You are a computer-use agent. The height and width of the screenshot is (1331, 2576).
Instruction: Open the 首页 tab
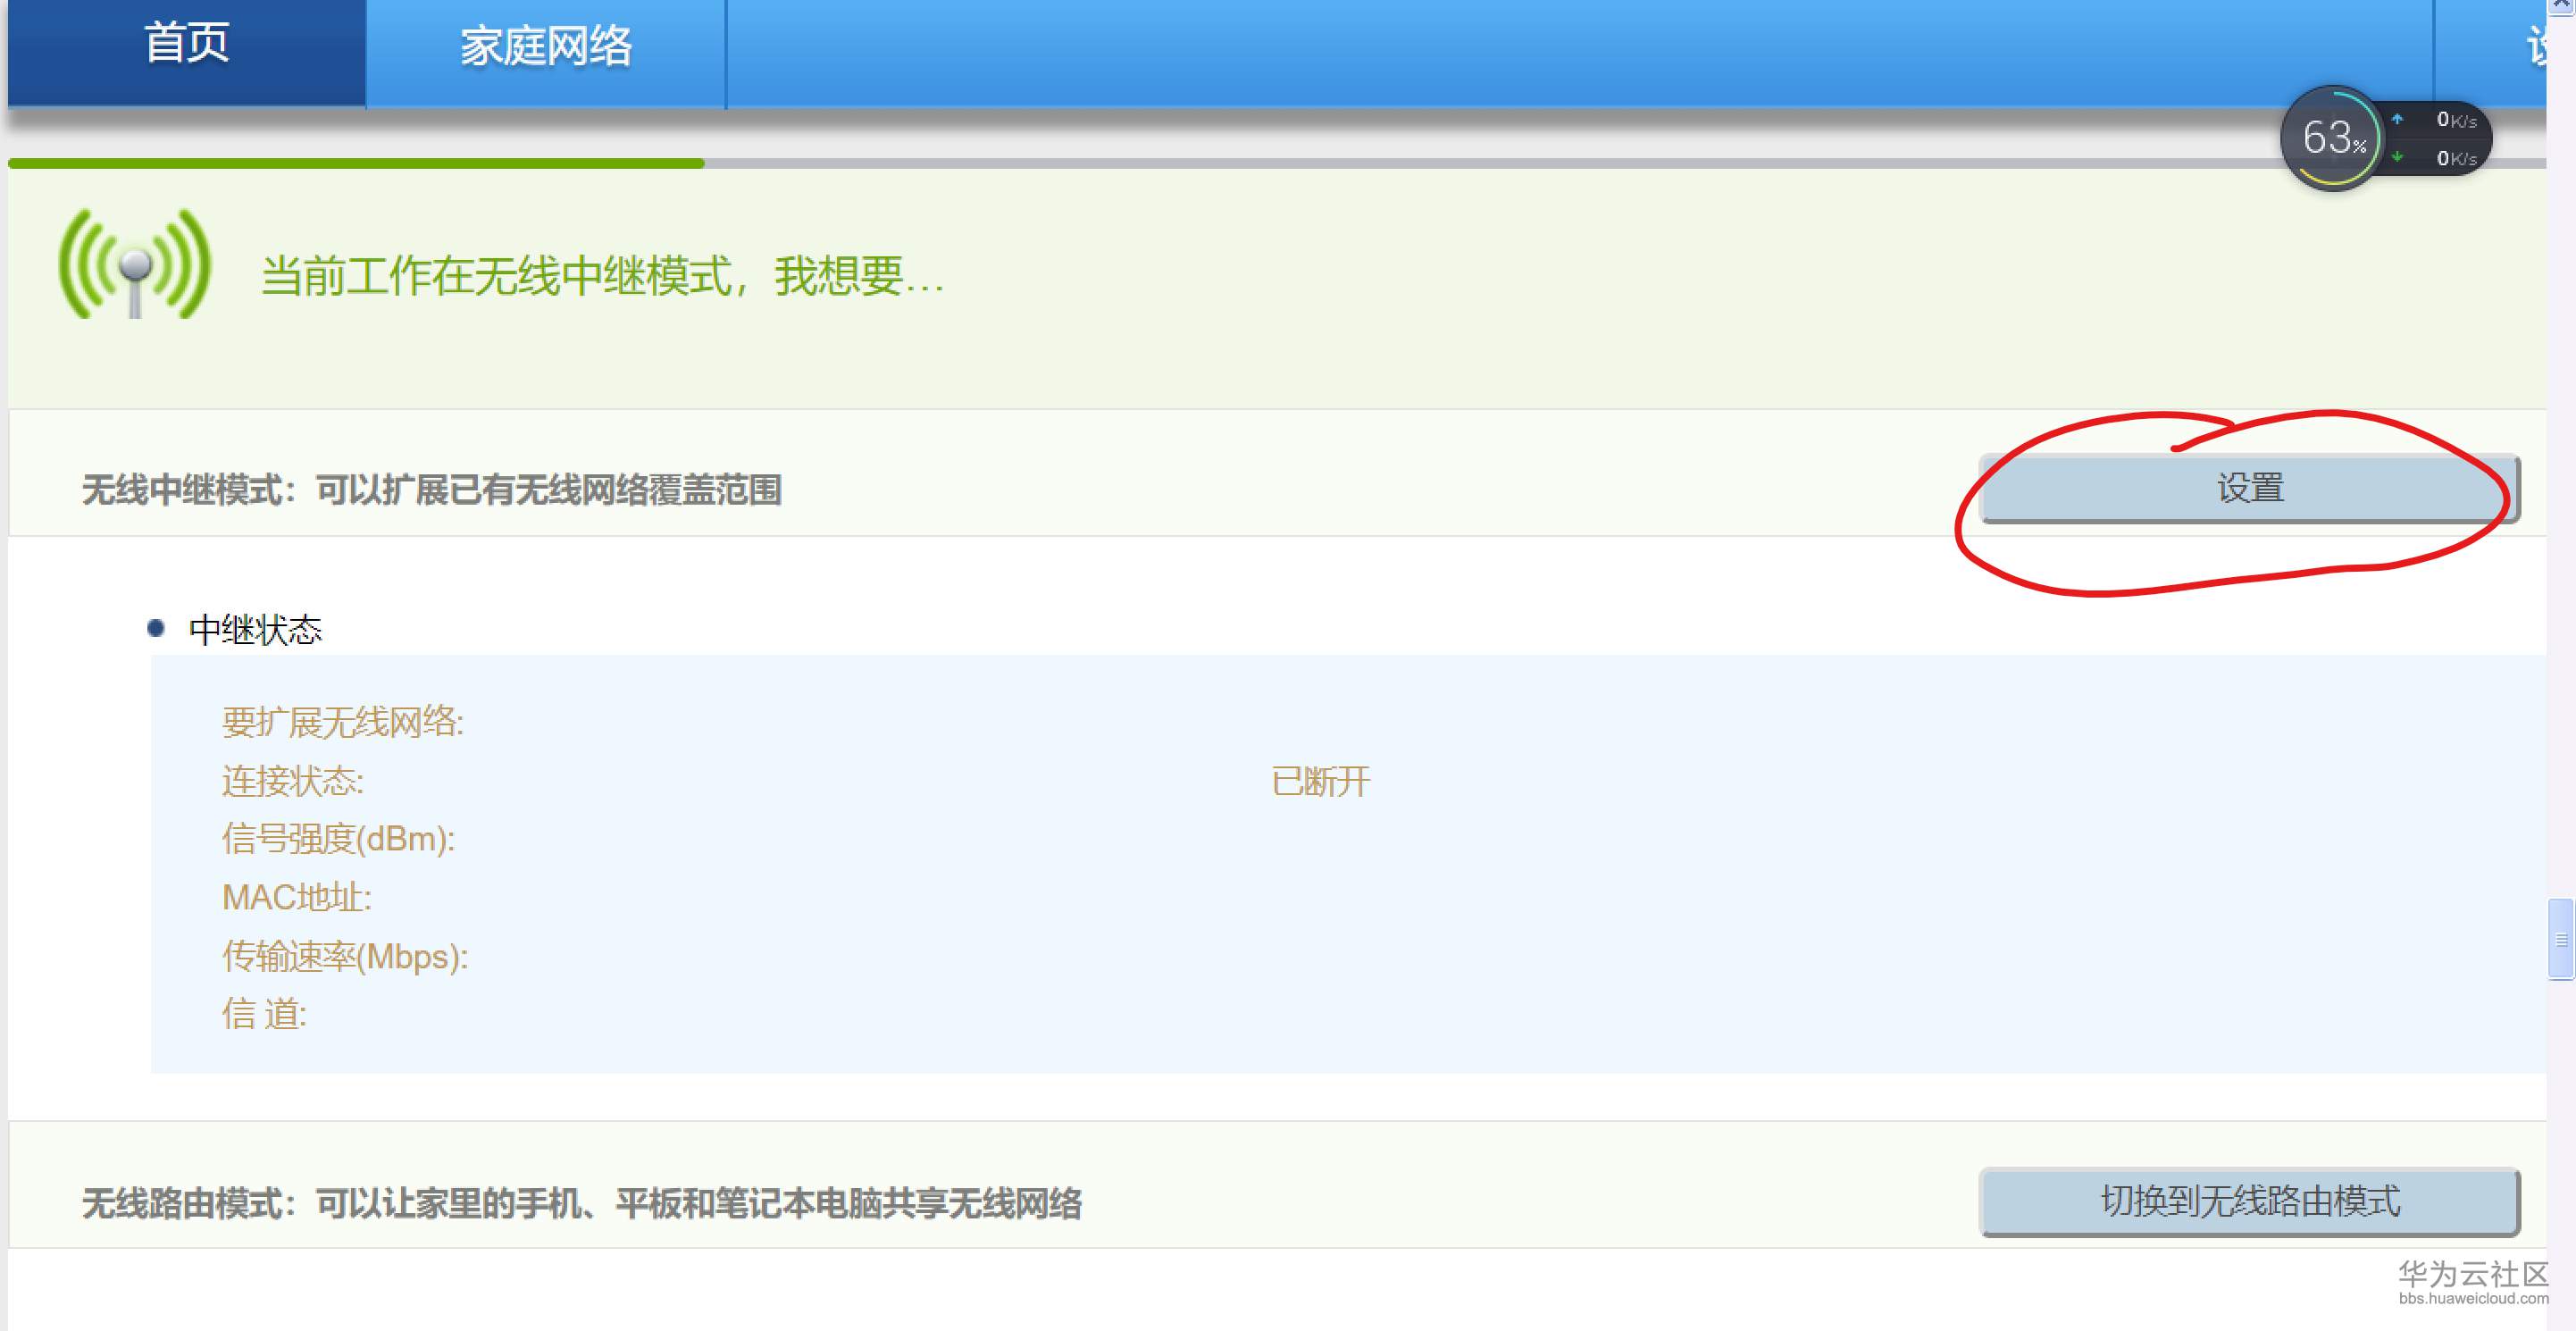[187, 45]
